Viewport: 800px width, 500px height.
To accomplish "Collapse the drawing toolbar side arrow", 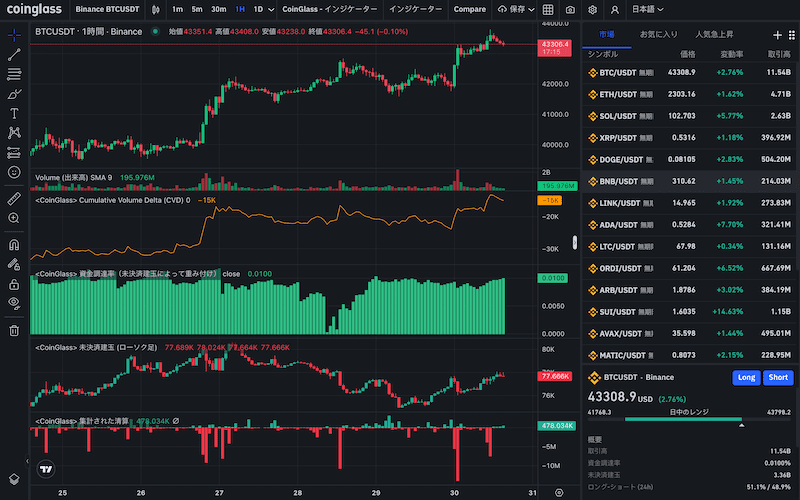I will click(x=27, y=461).
